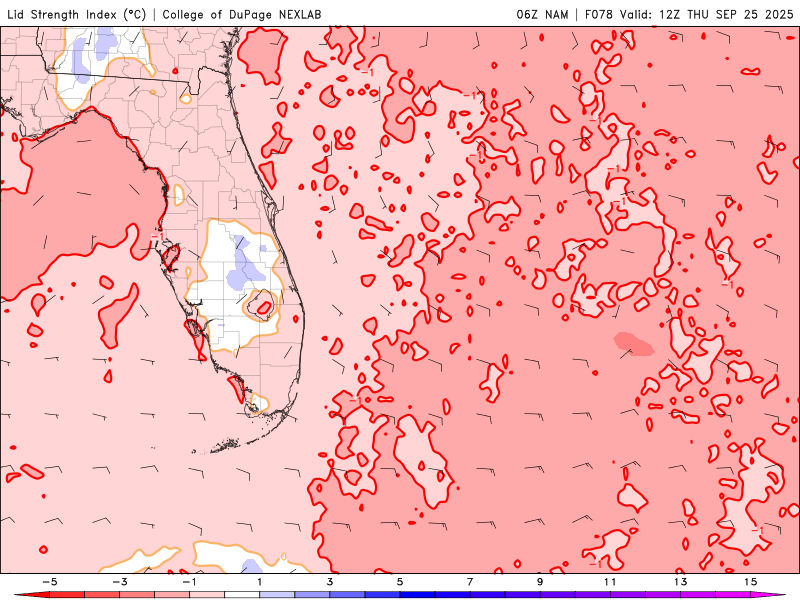This screenshot has width=800, height=600.
Task: Select the white colorbar swatch left of 1
Action: tap(242, 595)
